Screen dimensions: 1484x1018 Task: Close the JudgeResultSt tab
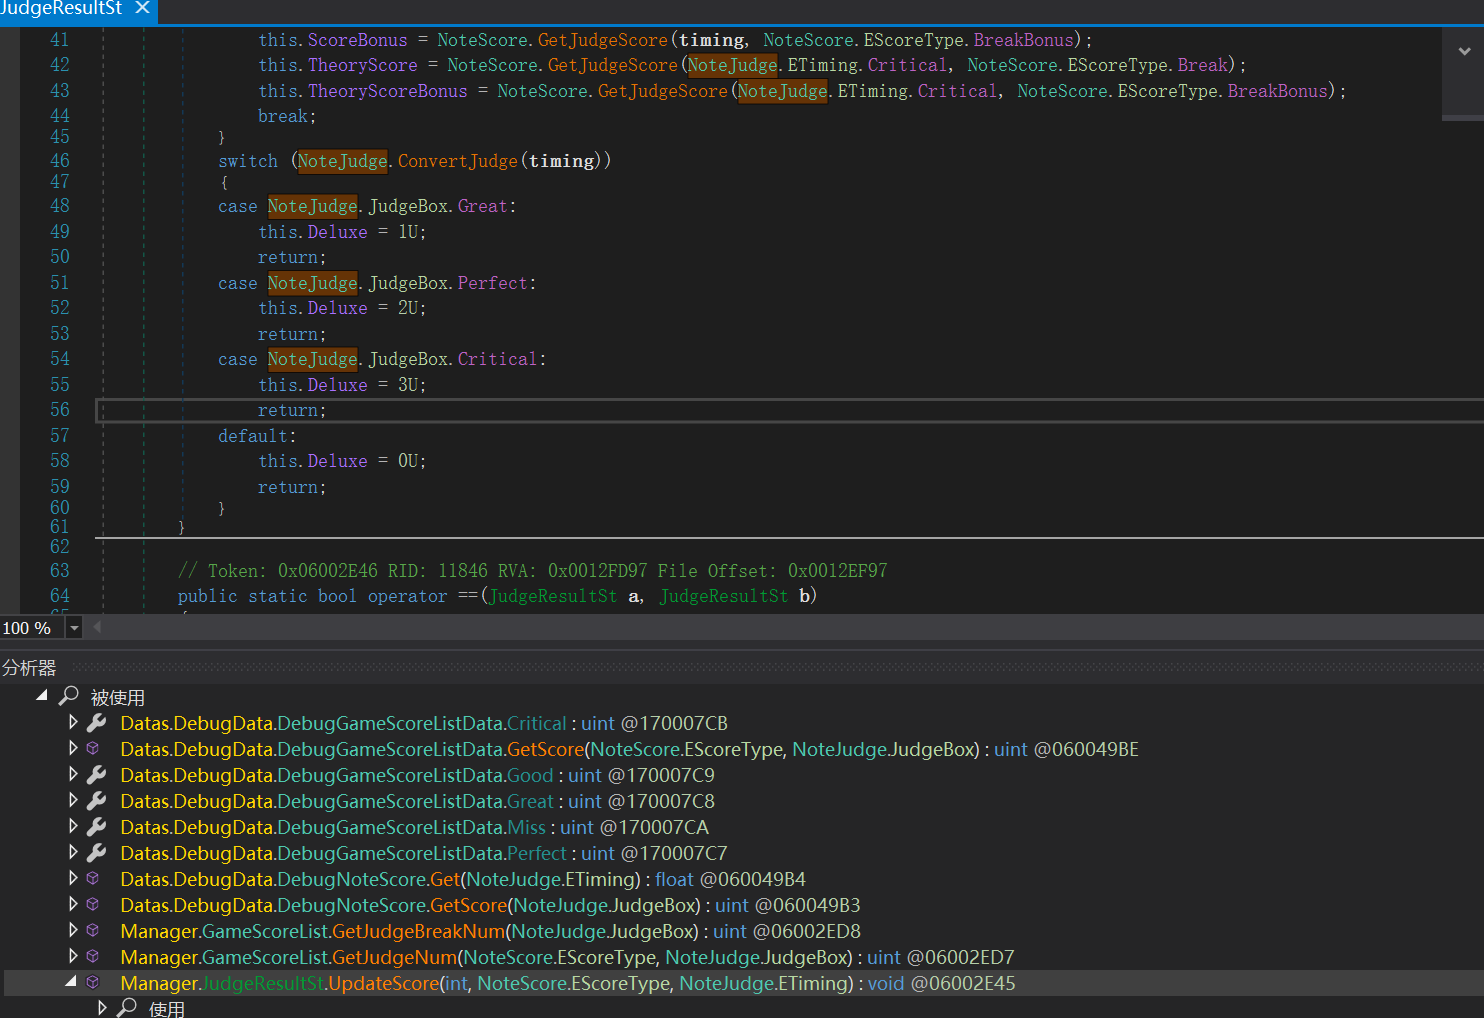142,8
